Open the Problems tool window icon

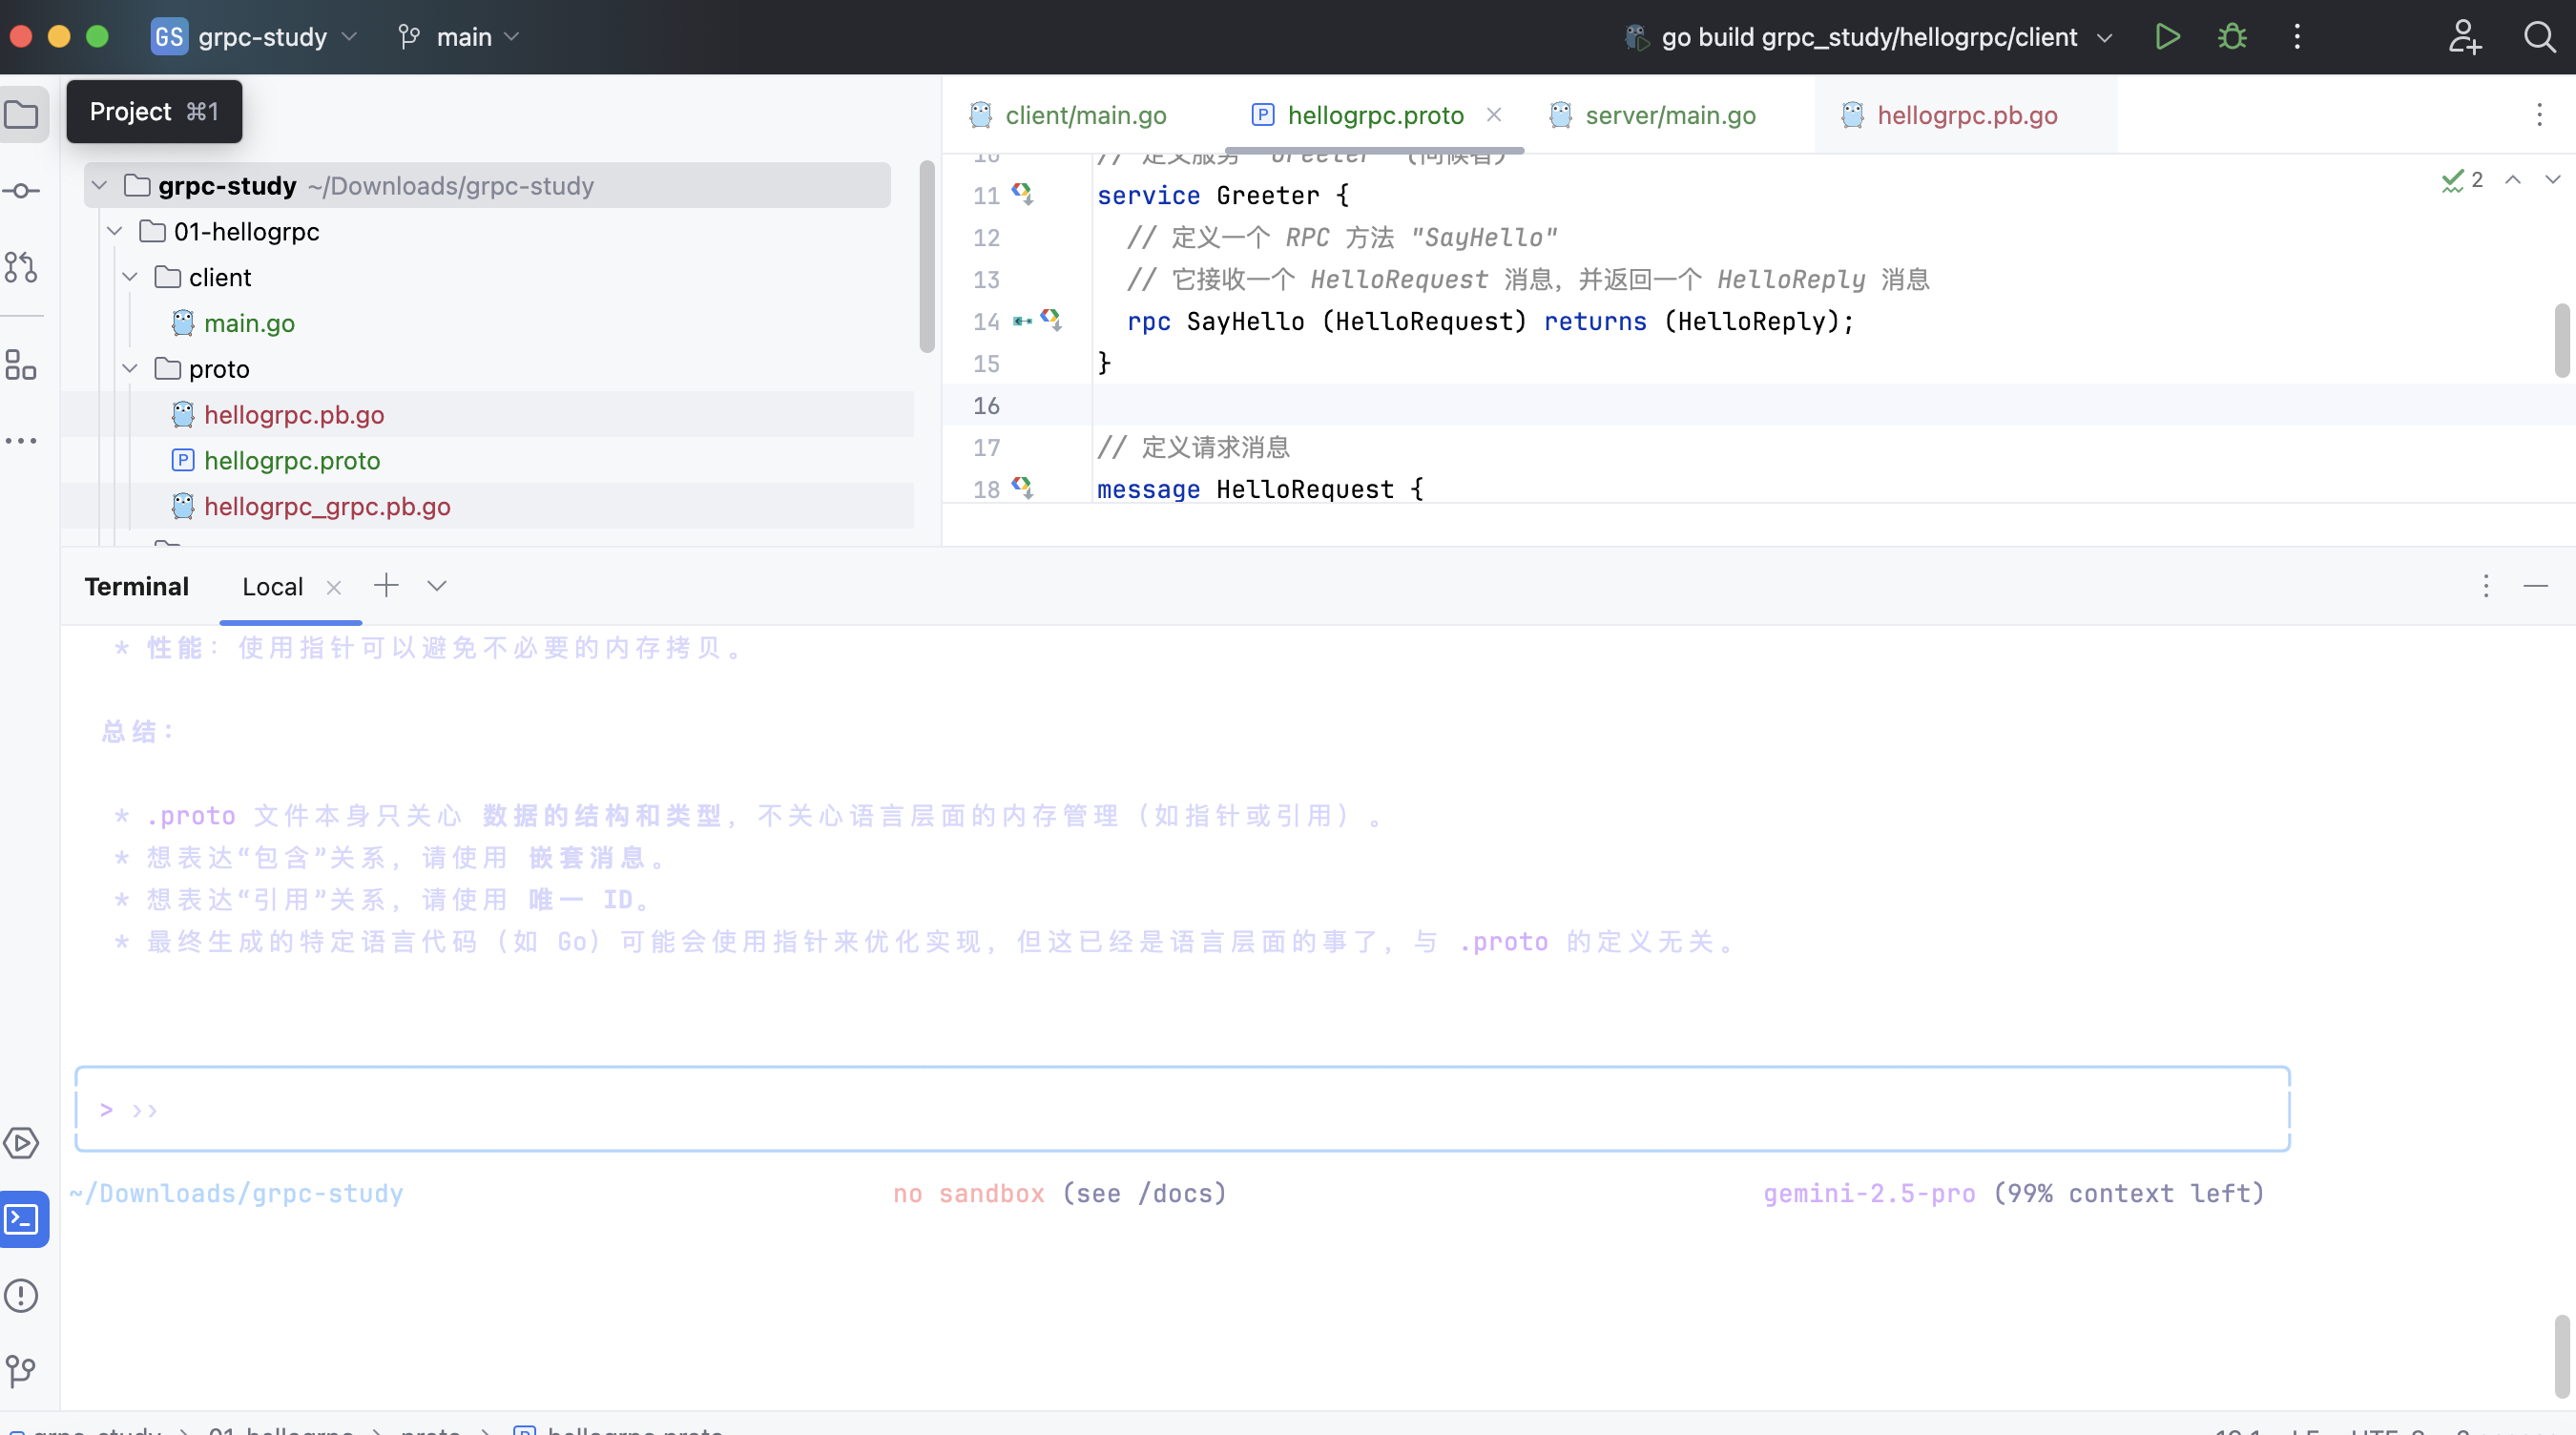(22, 1296)
